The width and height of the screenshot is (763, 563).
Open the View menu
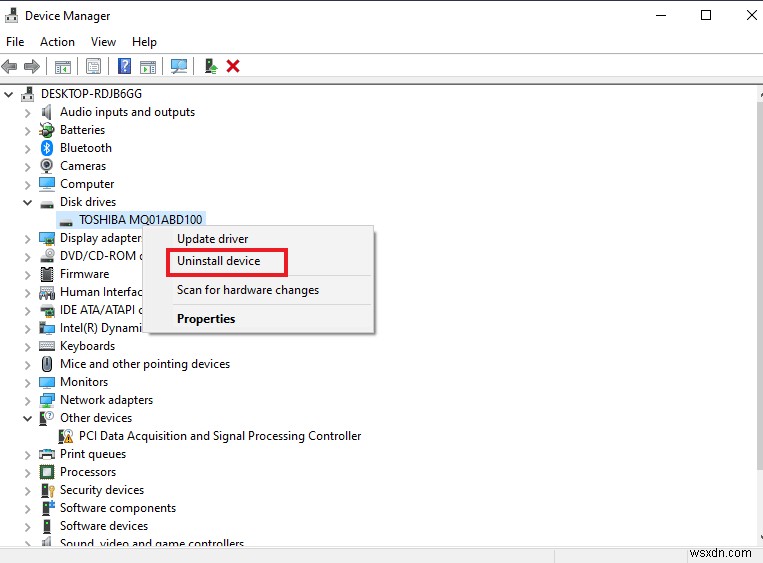tap(103, 42)
